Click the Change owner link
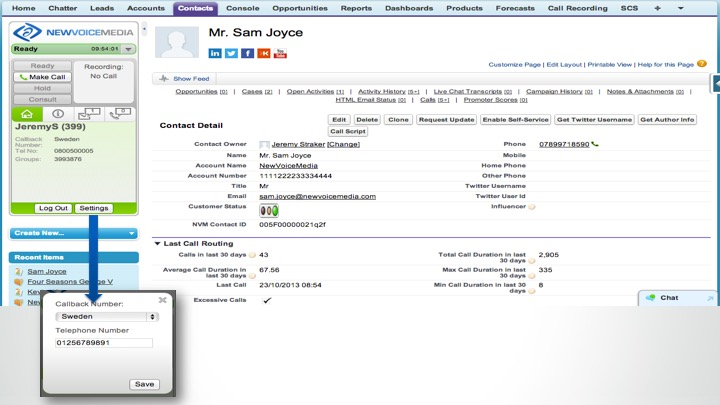Image resolution: width=720 pixels, height=405 pixels. (343, 144)
